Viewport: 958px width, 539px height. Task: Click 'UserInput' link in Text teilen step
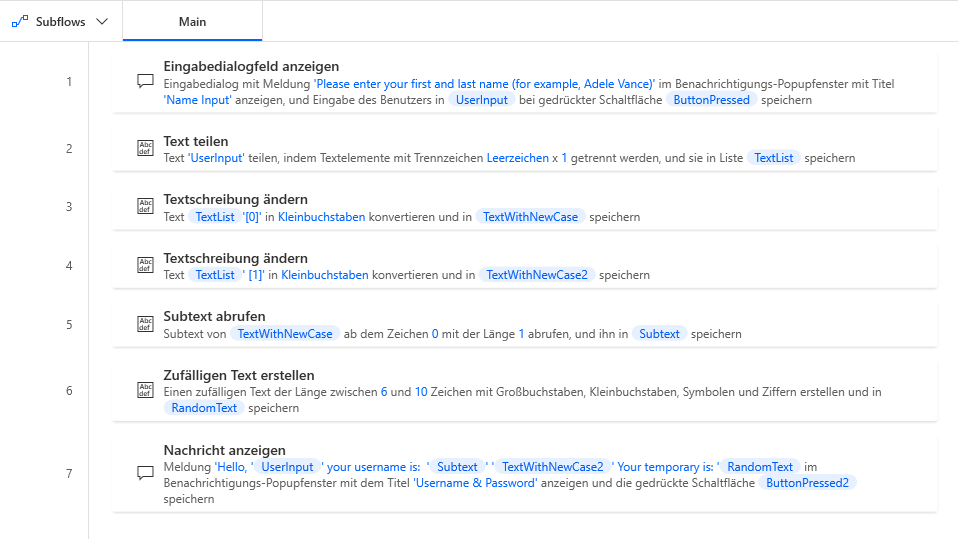pyautogui.click(x=216, y=158)
